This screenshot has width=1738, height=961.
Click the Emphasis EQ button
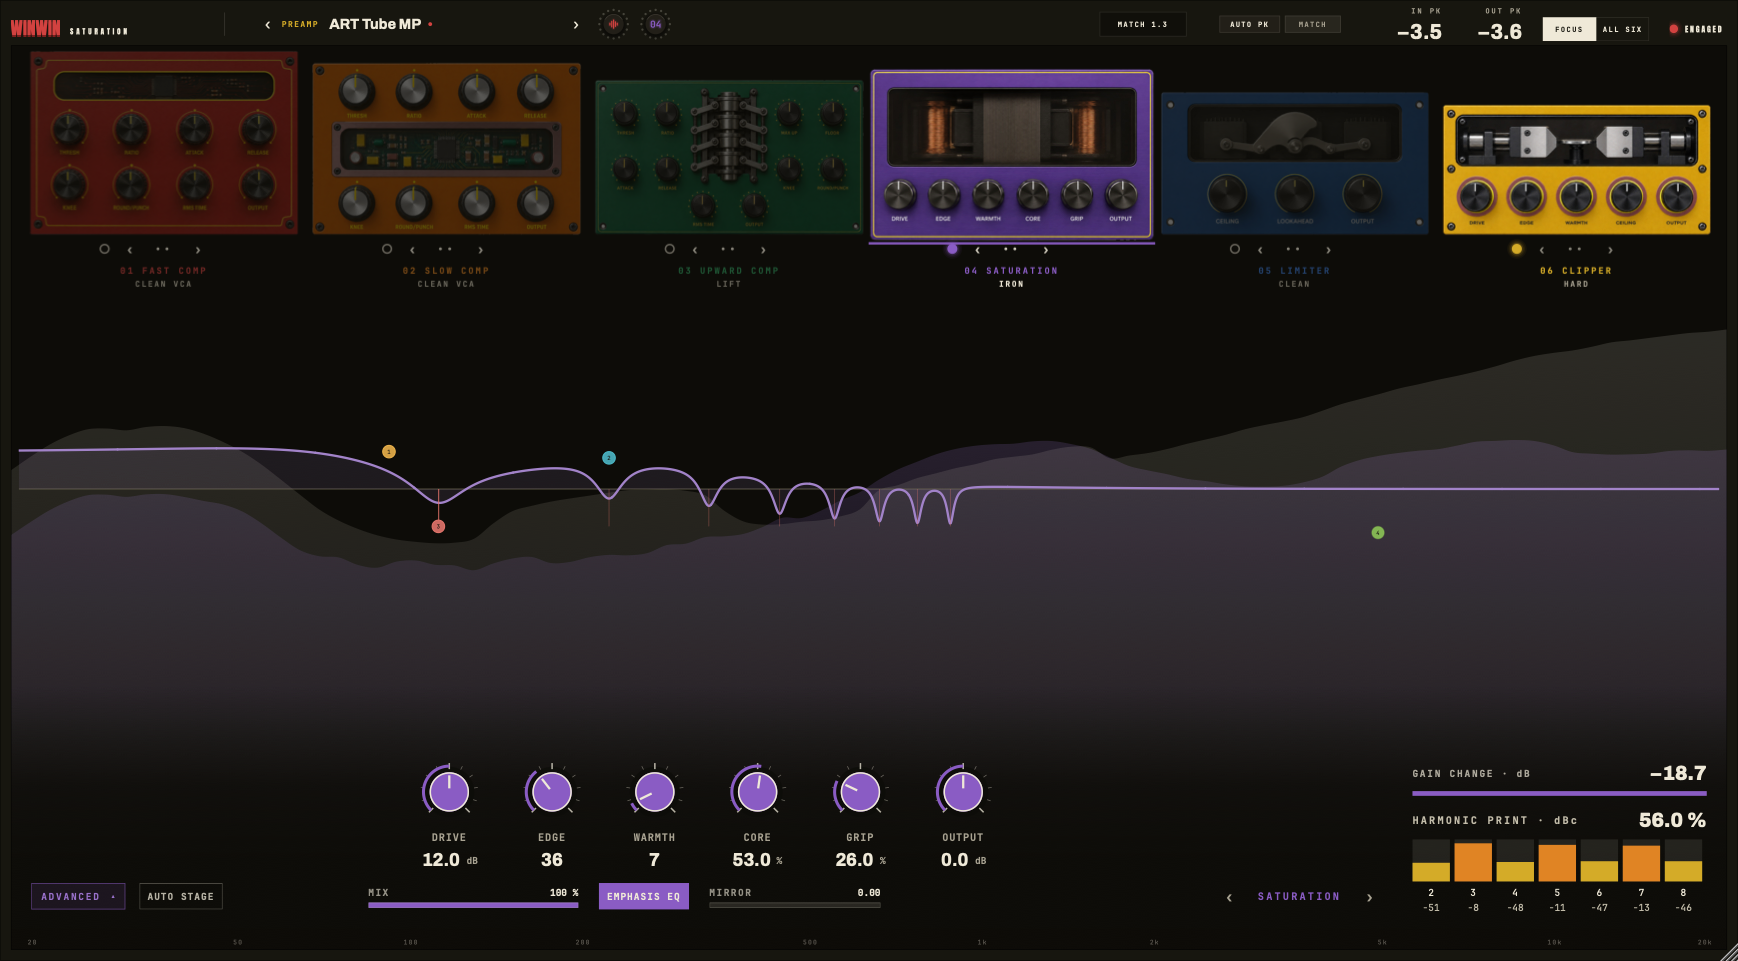(644, 896)
